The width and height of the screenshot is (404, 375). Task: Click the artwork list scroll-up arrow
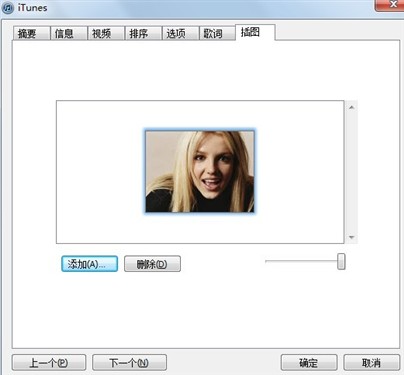pos(351,107)
